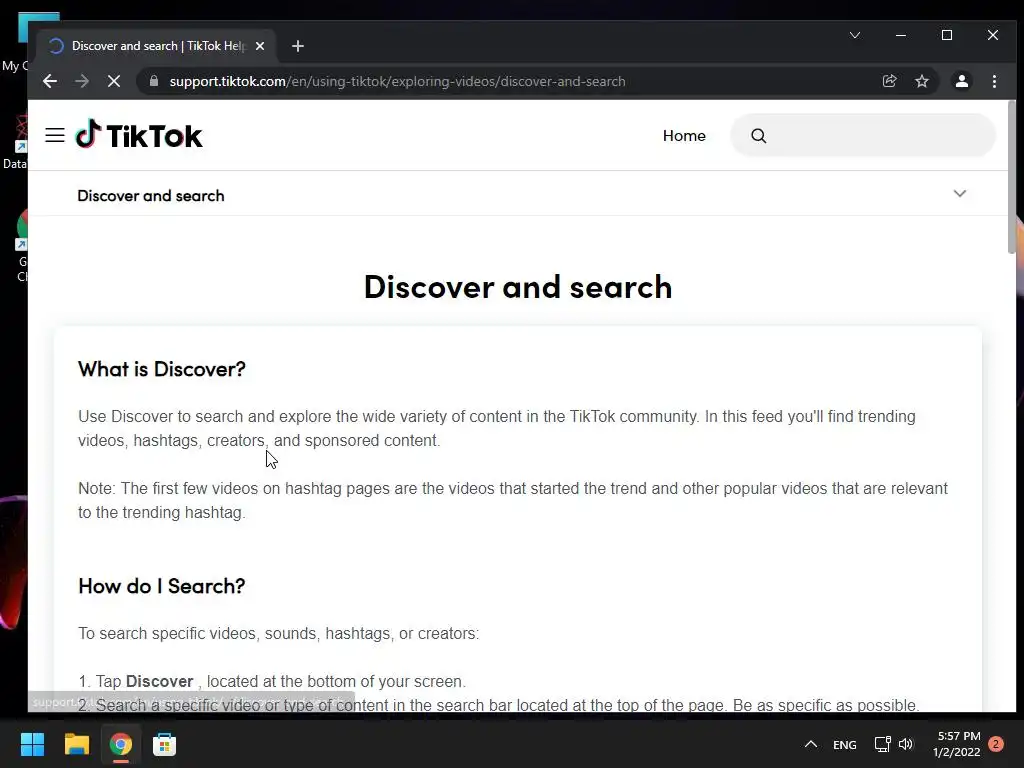The width and height of the screenshot is (1024, 768).
Task: Show hidden system tray icons
Action: pyautogui.click(x=810, y=744)
